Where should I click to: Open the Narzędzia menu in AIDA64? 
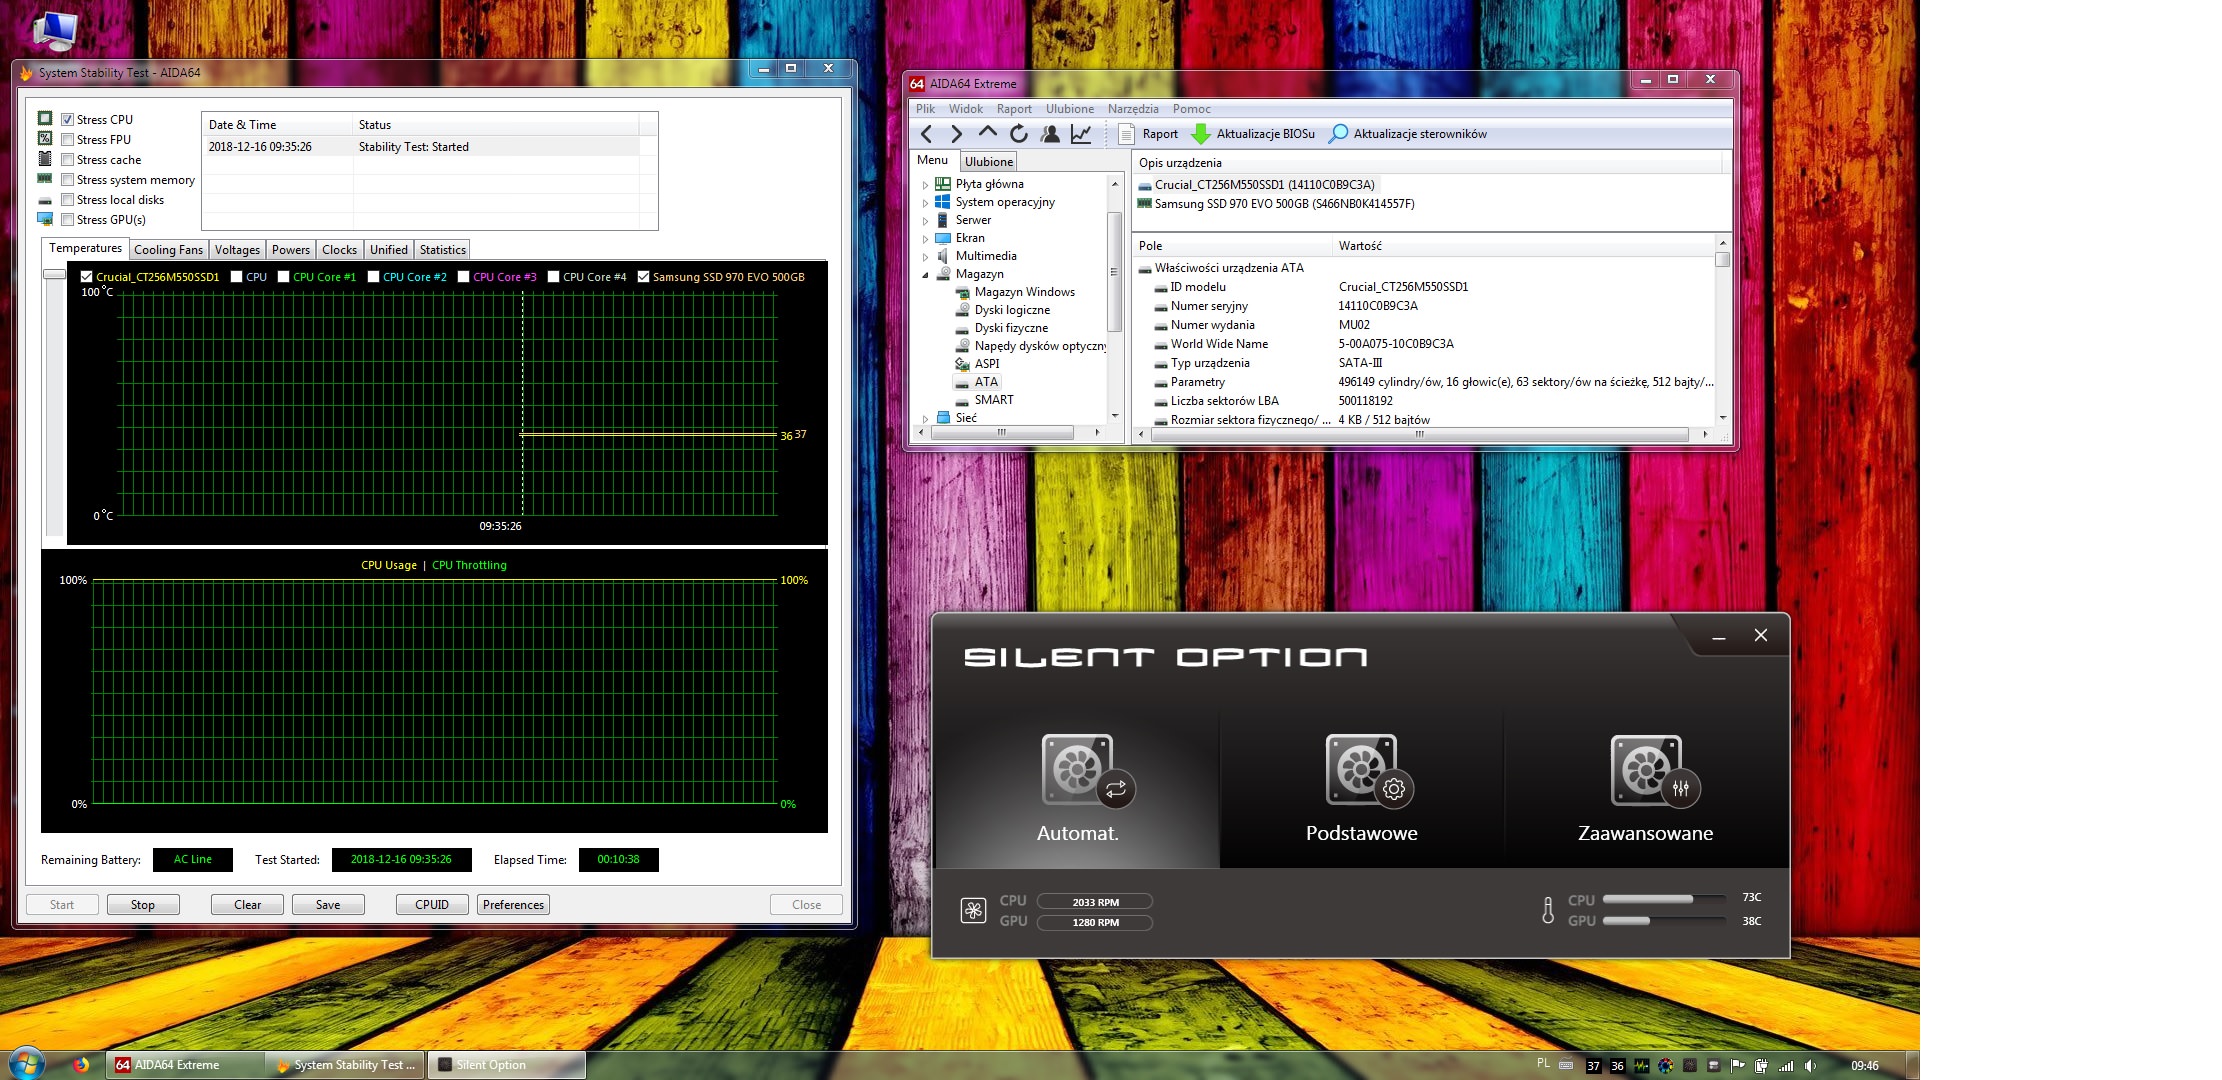(1133, 109)
